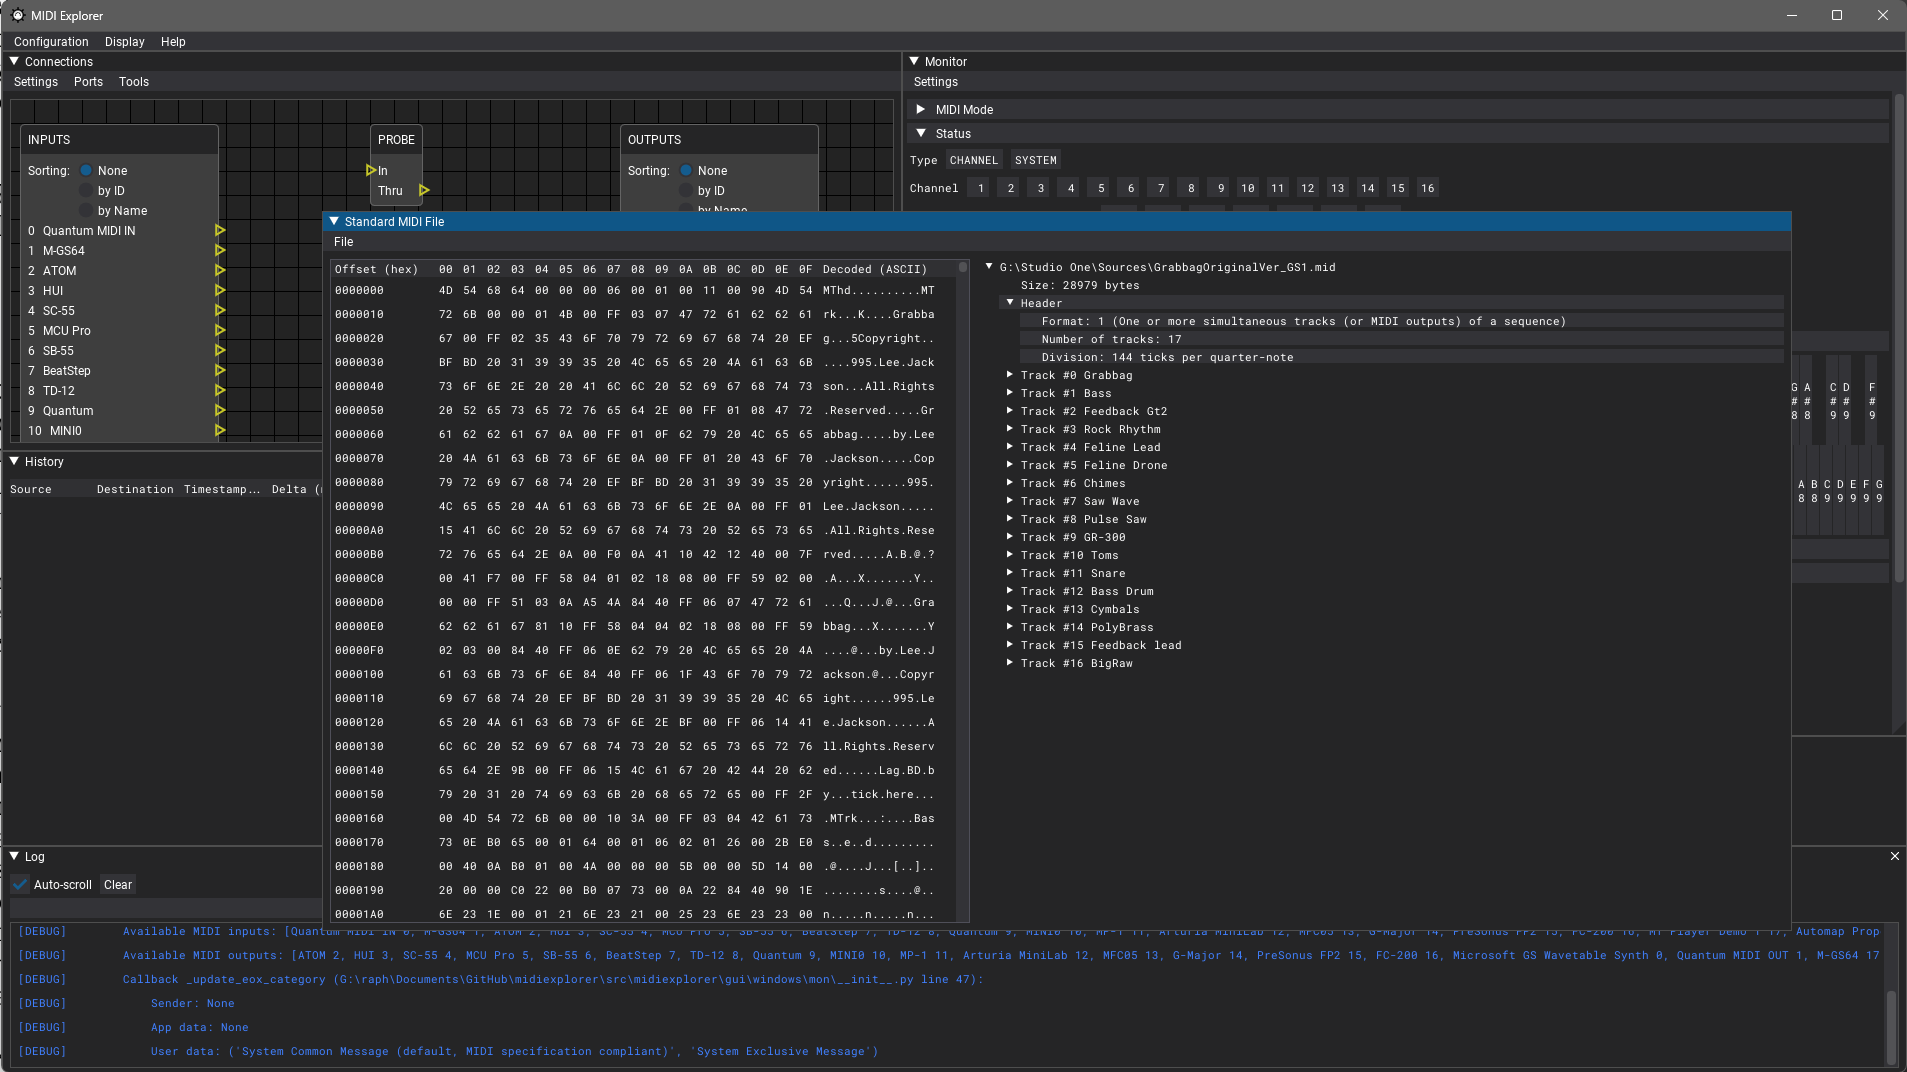Open the Configuration menu

click(51, 41)
